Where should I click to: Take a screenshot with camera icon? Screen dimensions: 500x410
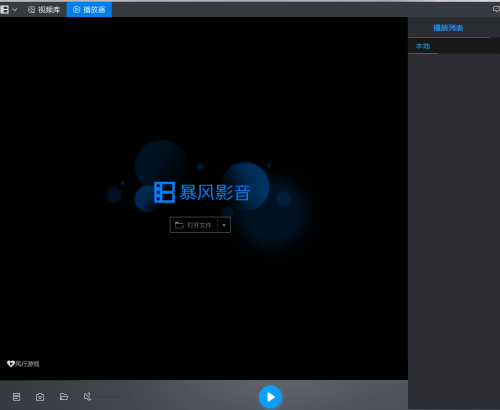click(40, 397)
